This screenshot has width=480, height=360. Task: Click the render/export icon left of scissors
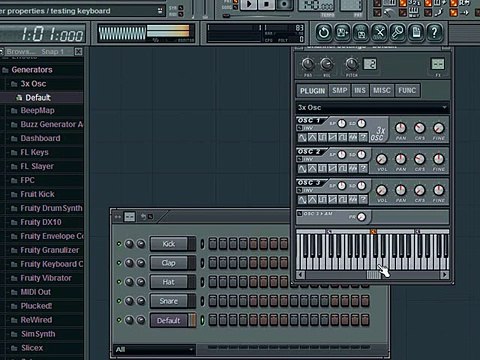[x=361, y=33]
